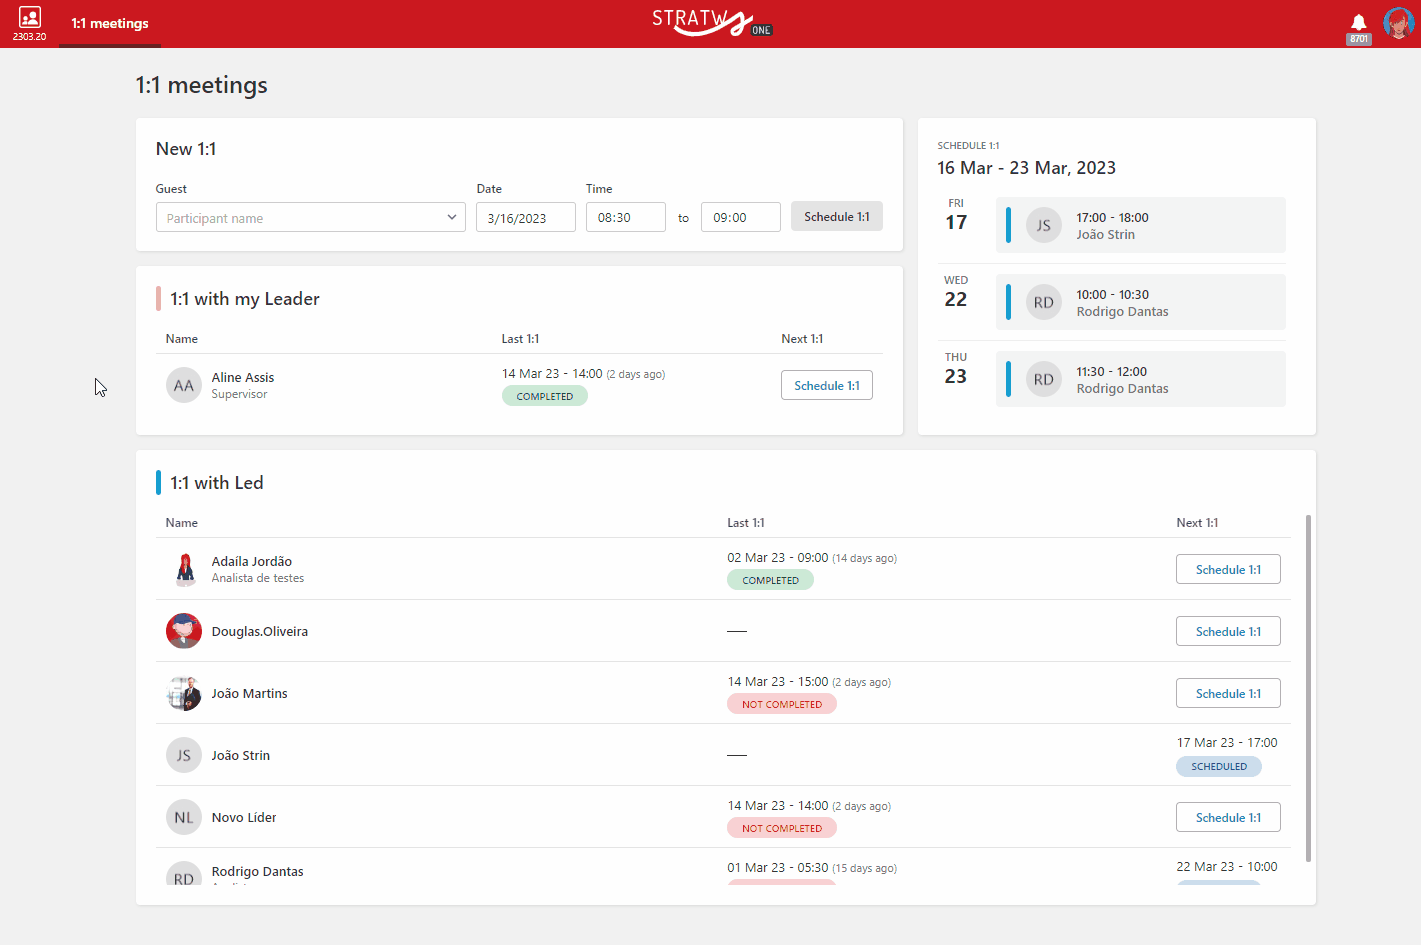Click the name Douglas.Oliveira
The image size is (1421, 945).
260,631
